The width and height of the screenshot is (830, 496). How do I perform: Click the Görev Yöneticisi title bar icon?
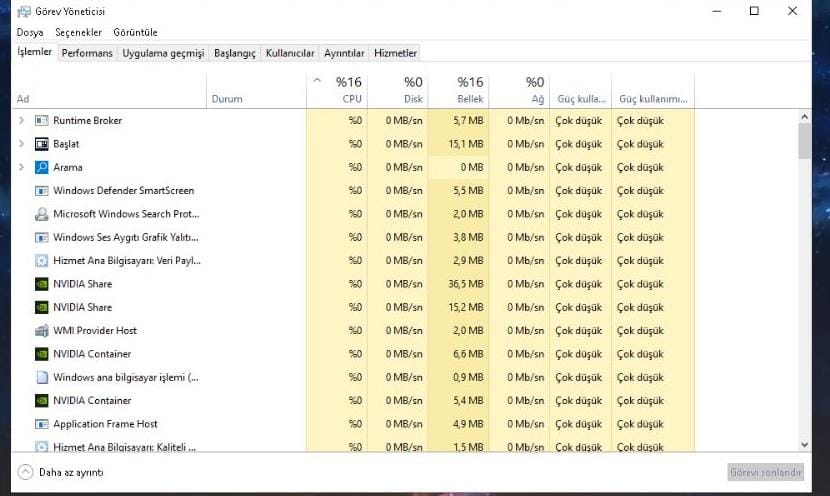click(x=24, y=11)
